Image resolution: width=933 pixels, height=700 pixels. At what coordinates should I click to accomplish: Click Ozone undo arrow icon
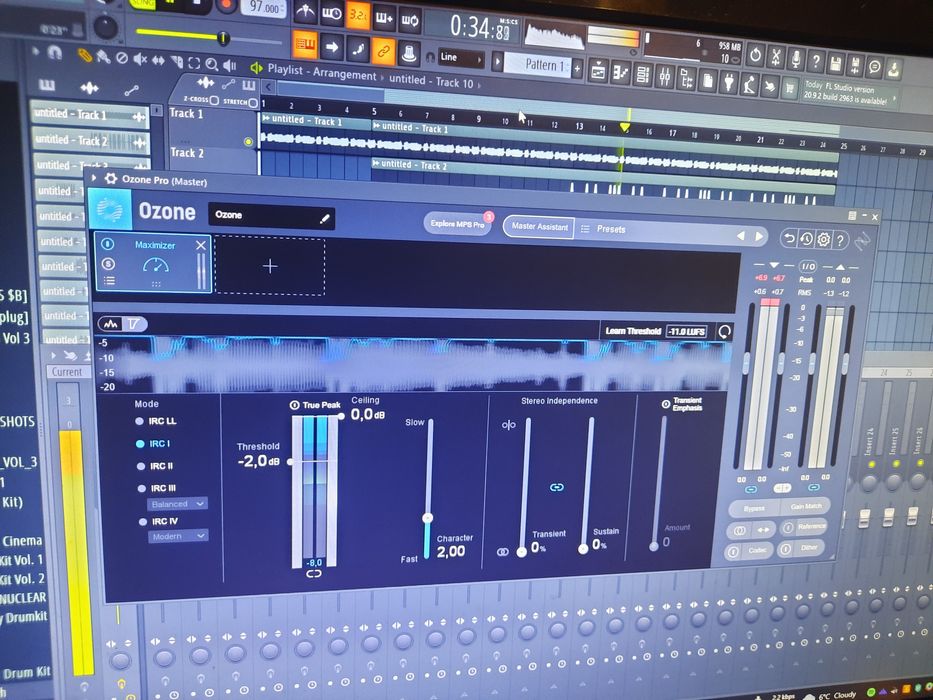point(789,239)
